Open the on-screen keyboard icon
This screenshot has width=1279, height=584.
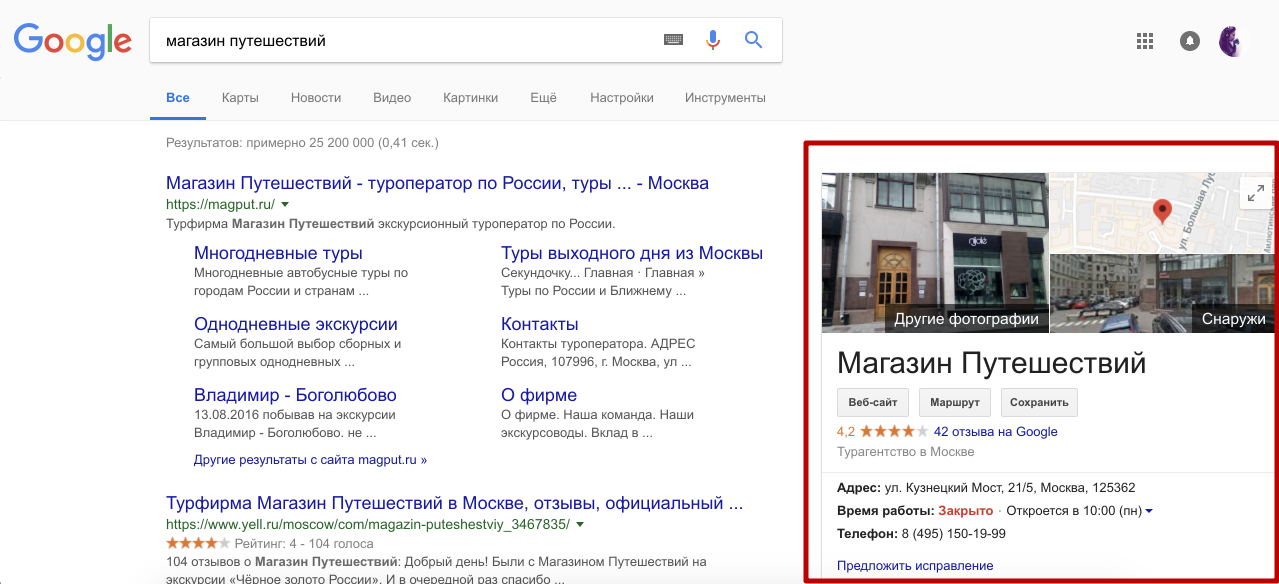tap(673, 40)
